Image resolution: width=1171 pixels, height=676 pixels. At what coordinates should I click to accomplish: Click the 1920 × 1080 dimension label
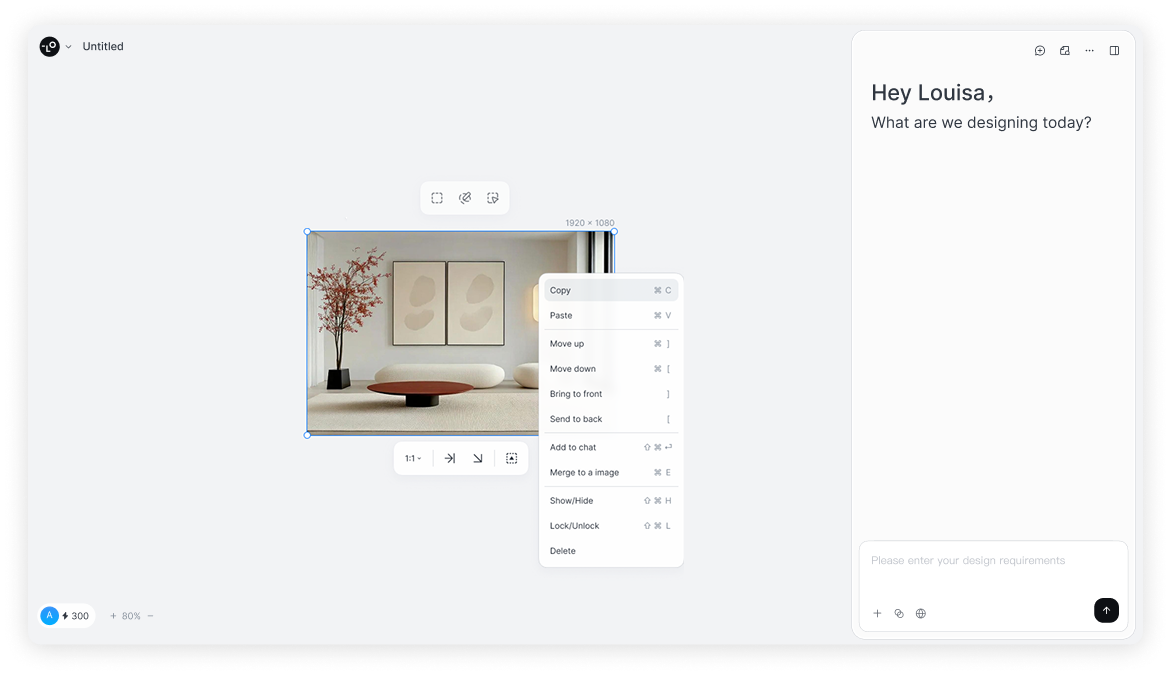click(x=590, y=223)
